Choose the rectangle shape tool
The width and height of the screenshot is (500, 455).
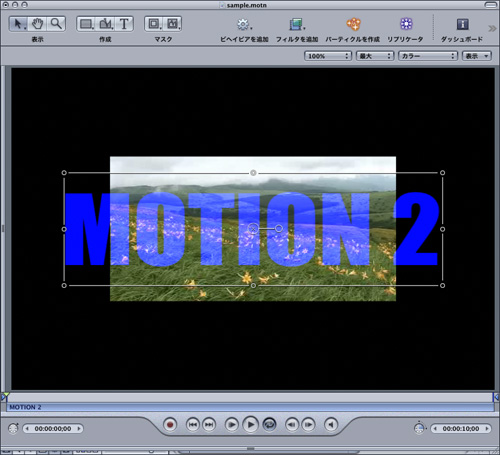(x=86, y=24)
